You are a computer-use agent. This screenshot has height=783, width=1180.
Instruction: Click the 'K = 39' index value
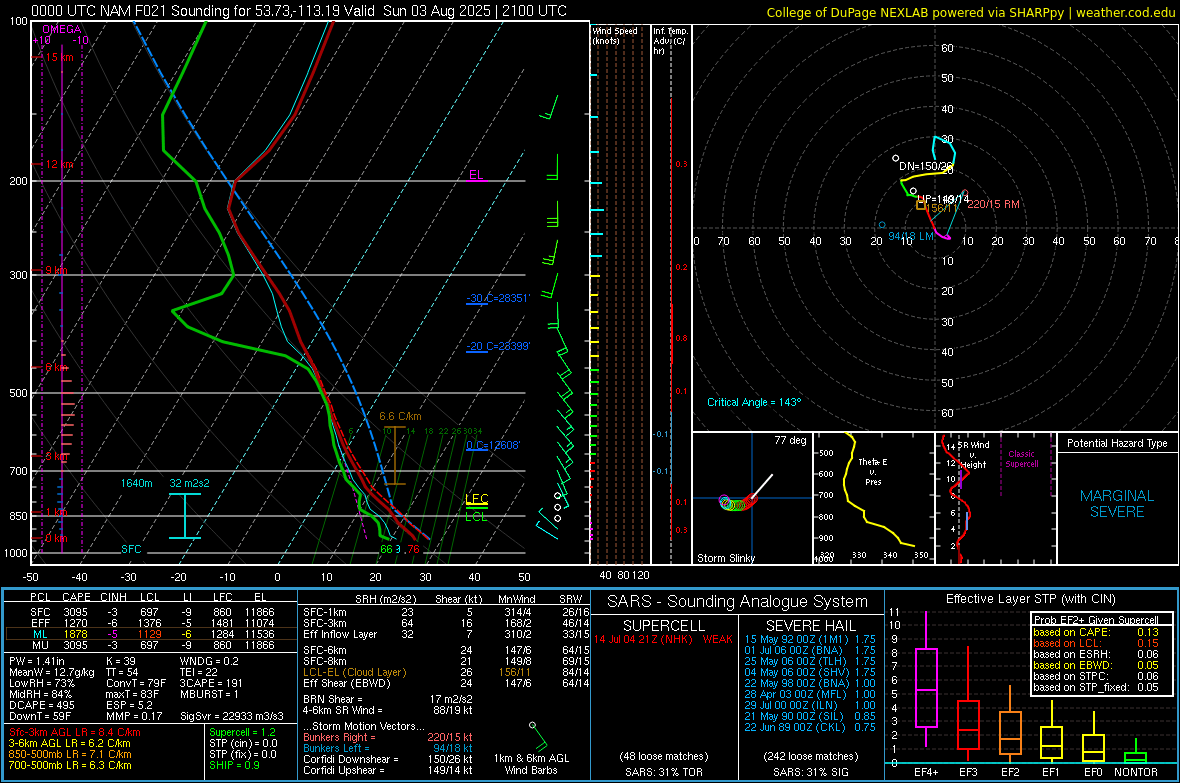coord(120,661)
